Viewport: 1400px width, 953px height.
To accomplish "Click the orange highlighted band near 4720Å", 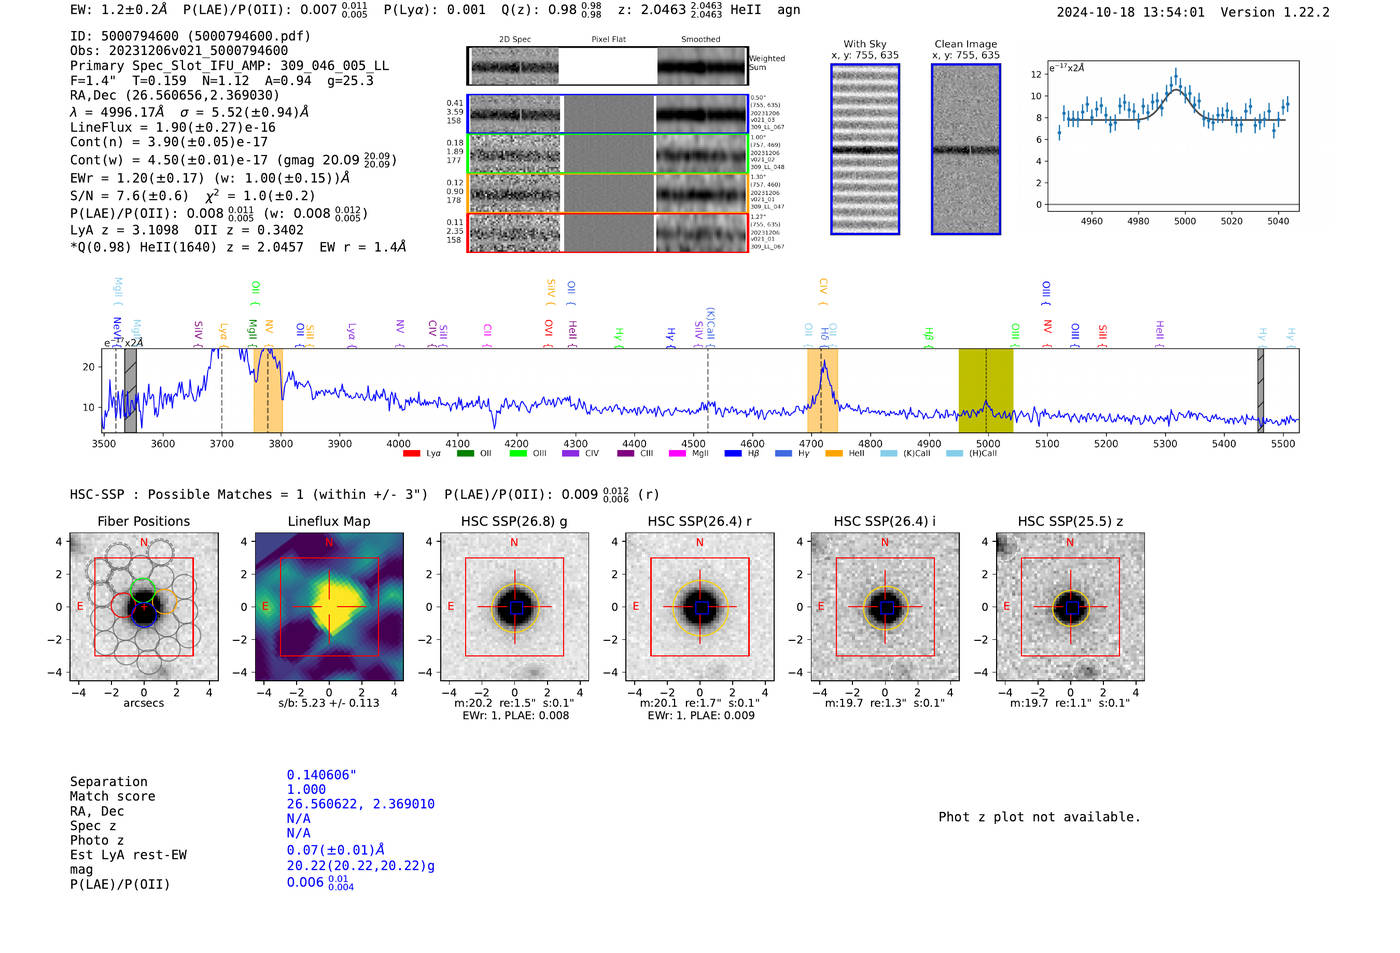I will tap(822, 391).
